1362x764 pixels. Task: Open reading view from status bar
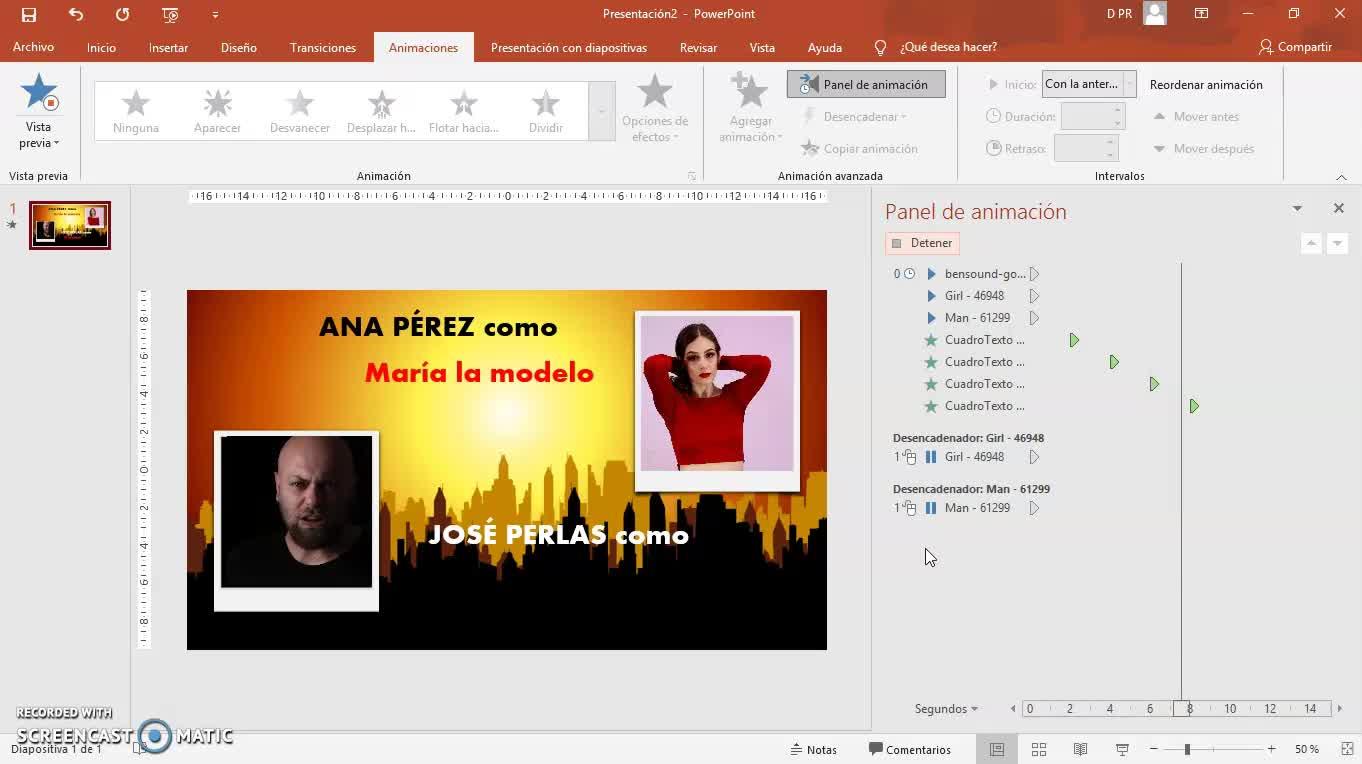[x=1080, y=749]
